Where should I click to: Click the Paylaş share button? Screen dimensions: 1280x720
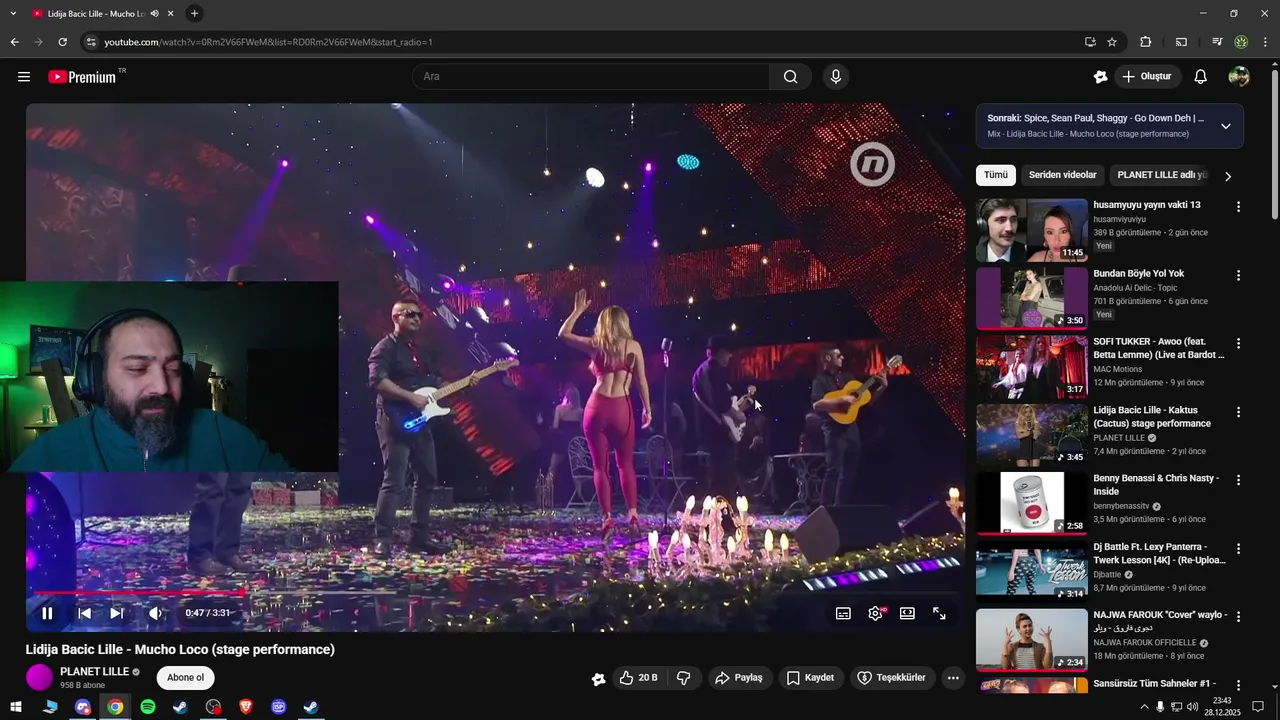(x=738, y=678)
